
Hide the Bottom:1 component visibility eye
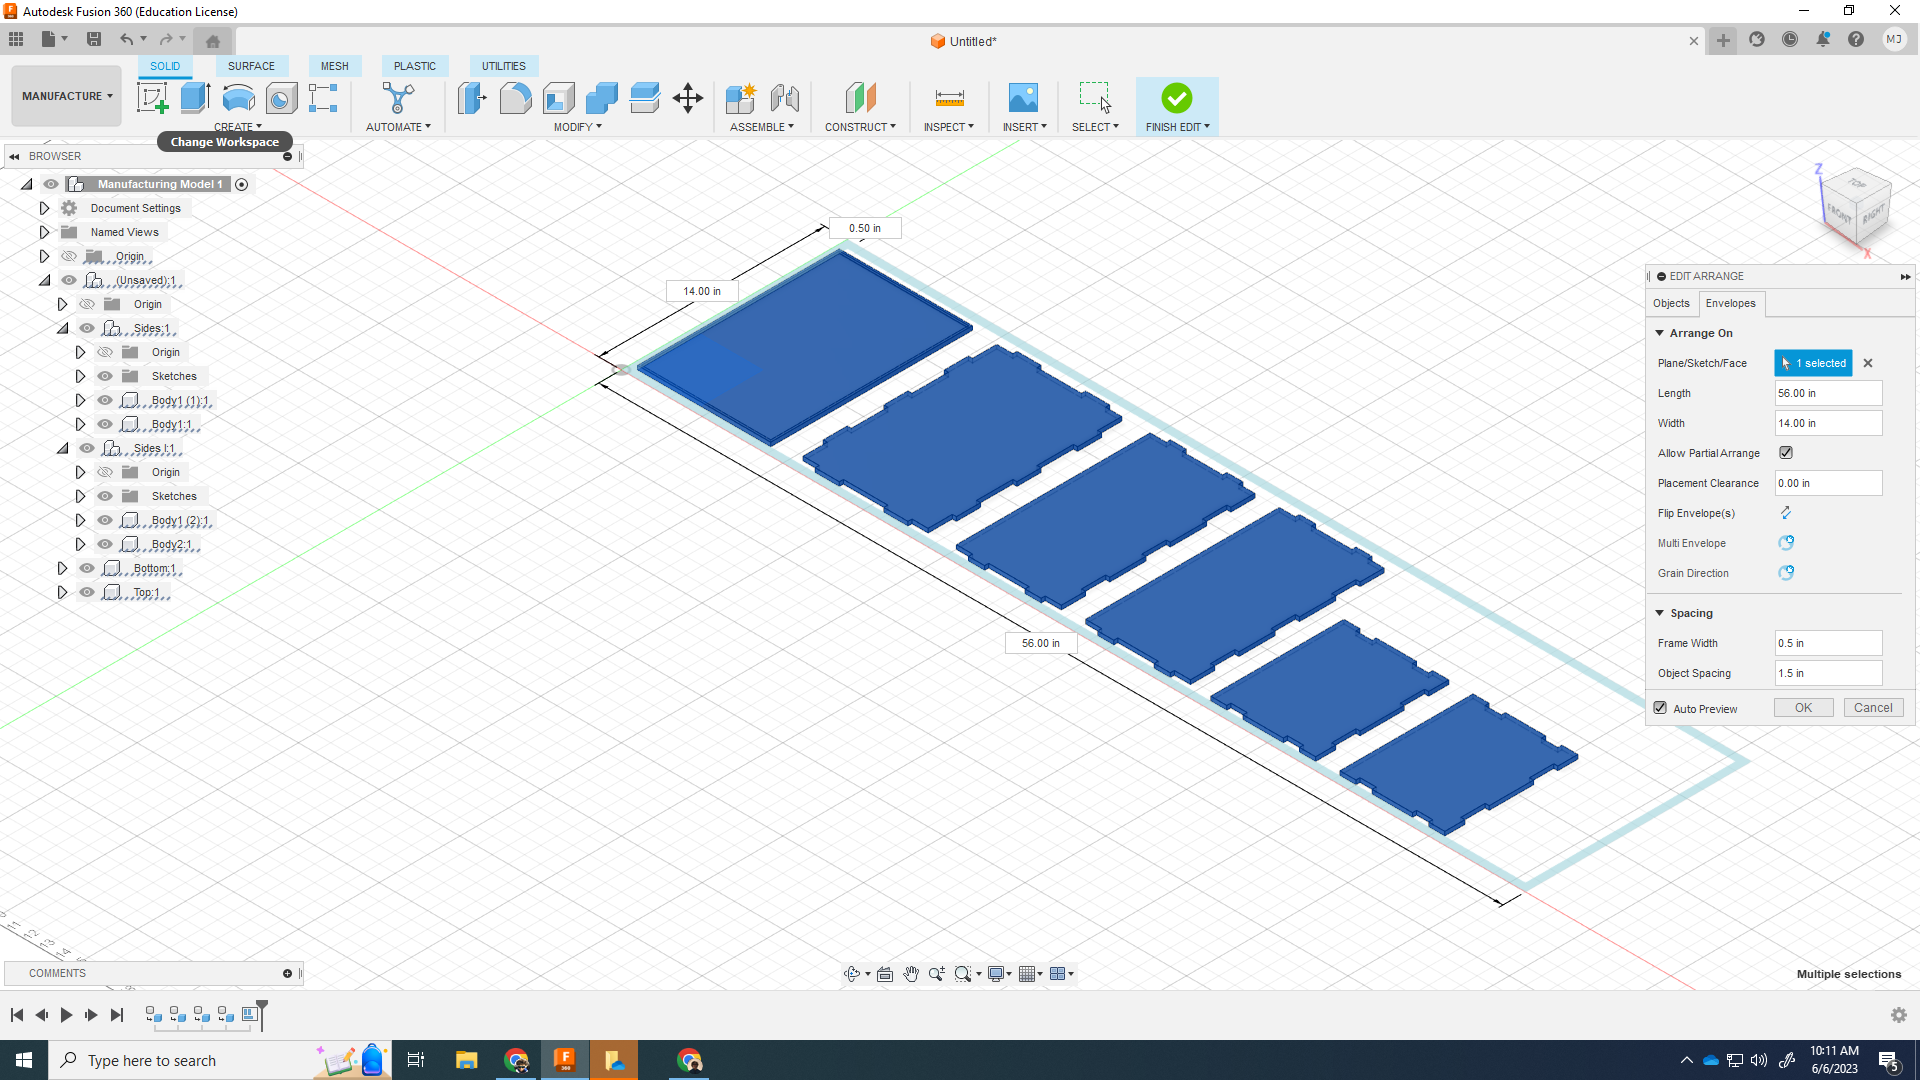tap(87, 568)
